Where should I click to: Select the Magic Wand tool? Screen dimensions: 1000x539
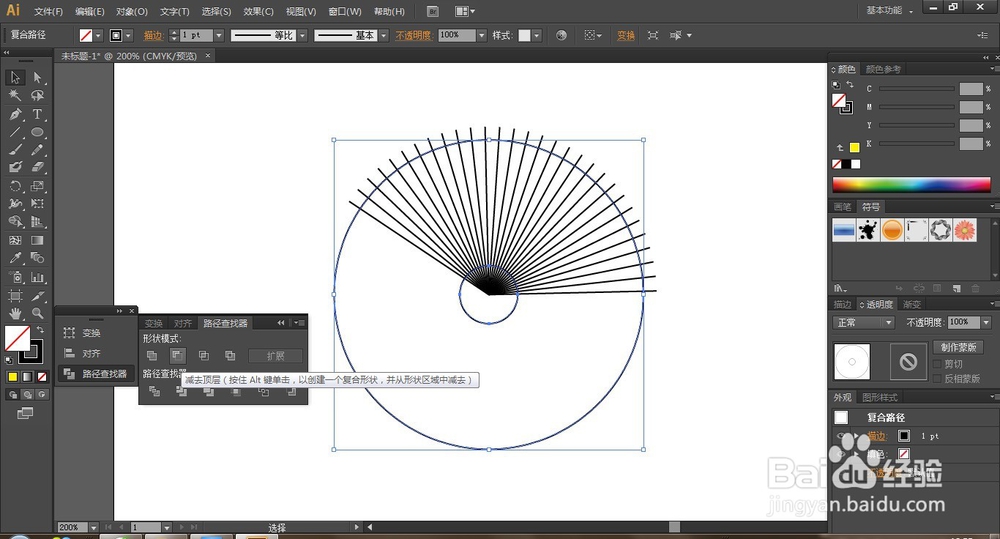pyautogui.click(x=15, y=96)
